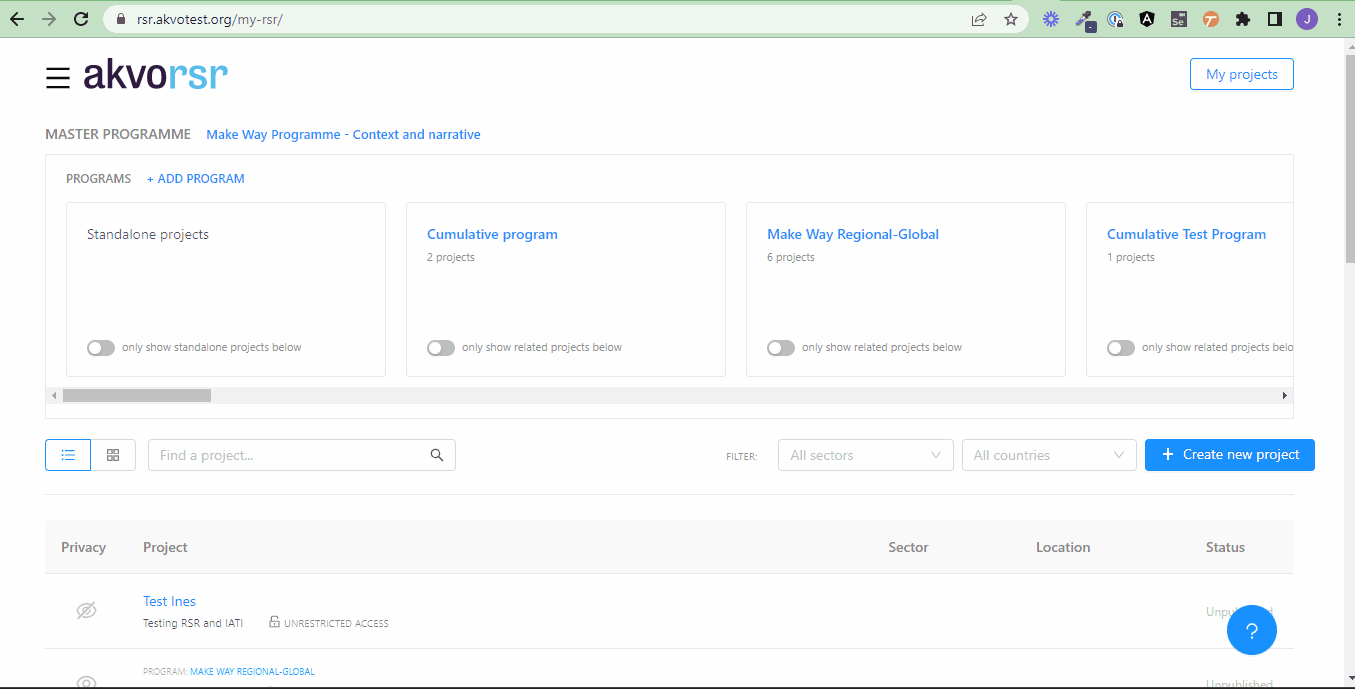Open the MAKE WAY REGIONAL-GLOBAL program tag

pyautogui.click(x=252, y=672)
